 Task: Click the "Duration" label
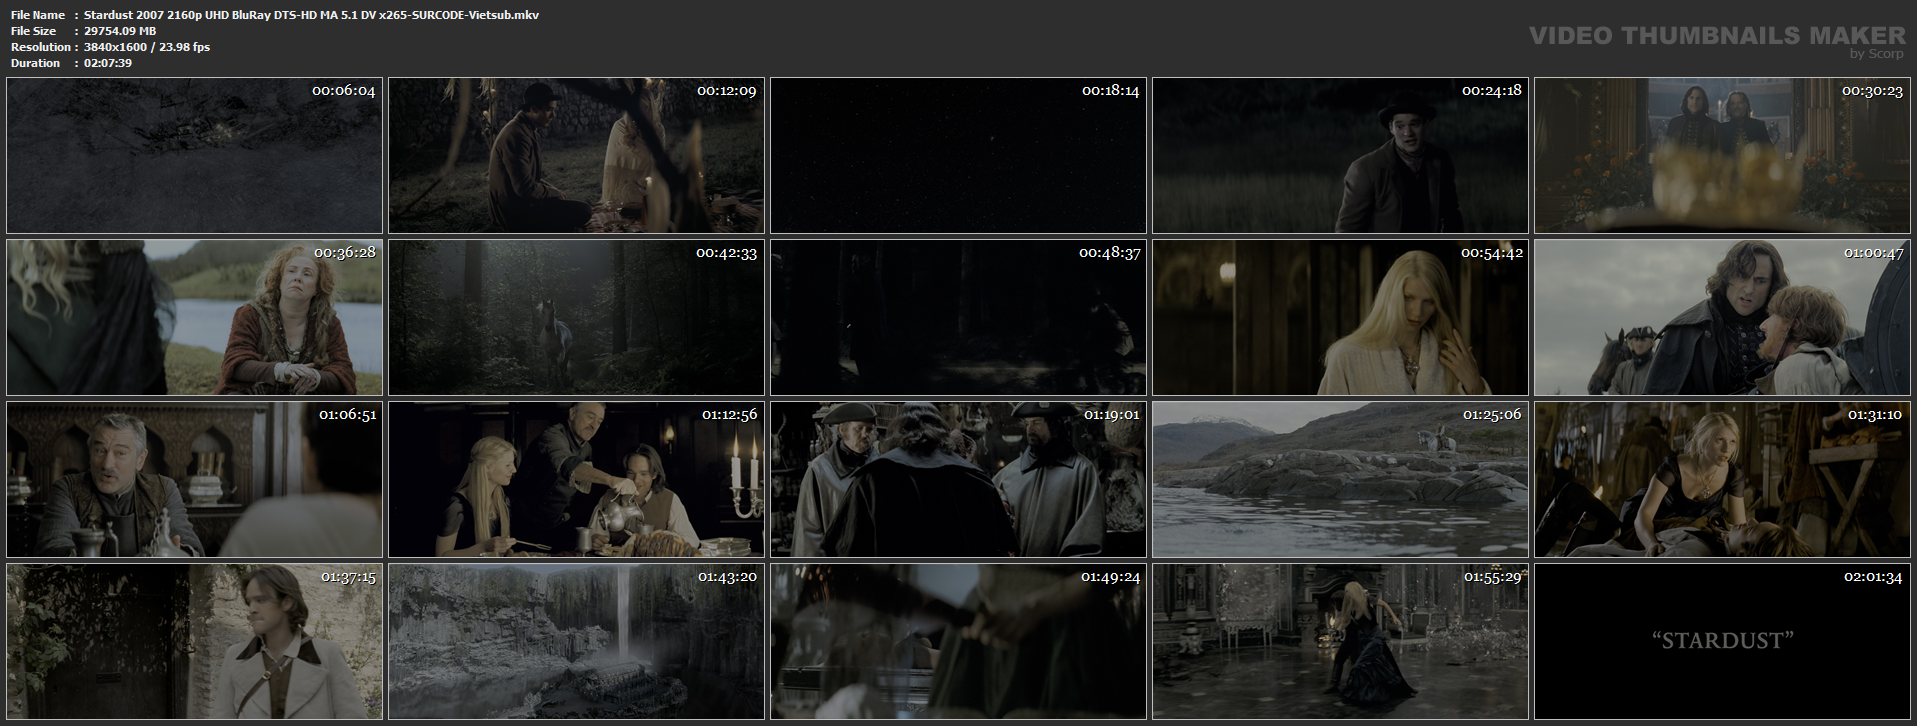[36, 63]
